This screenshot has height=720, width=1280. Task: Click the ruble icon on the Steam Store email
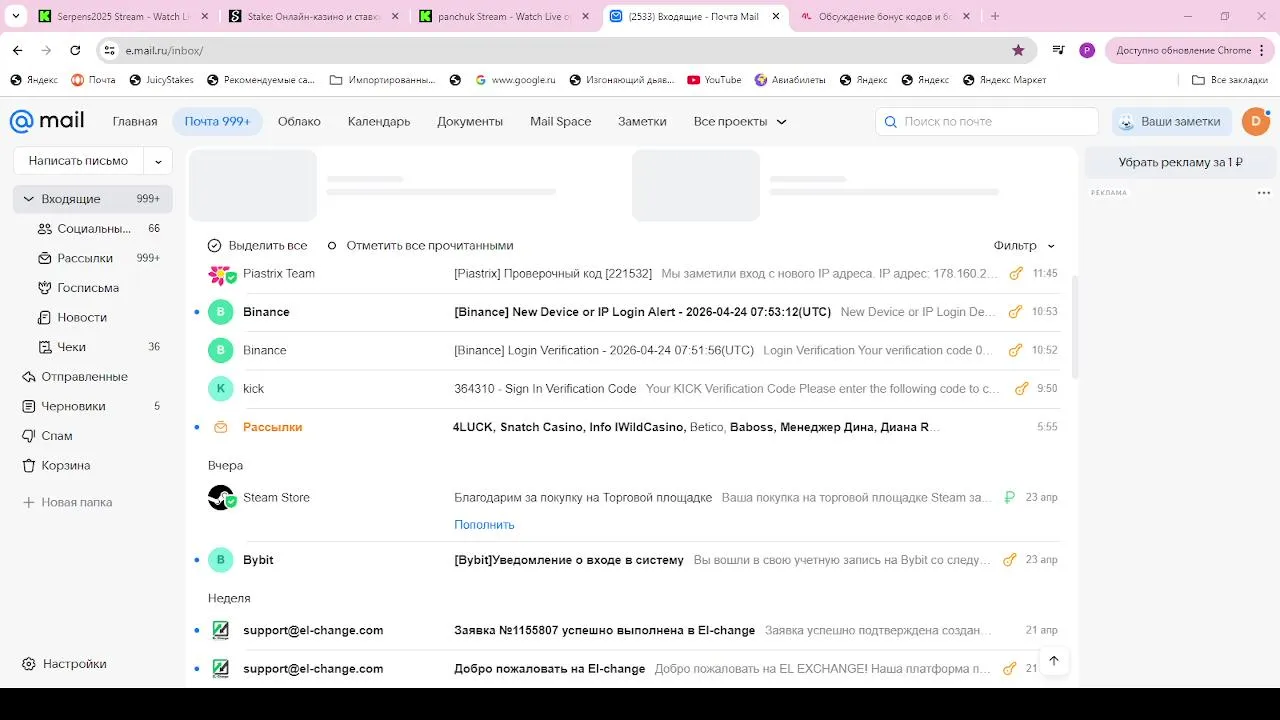(x=1009, y=497)
